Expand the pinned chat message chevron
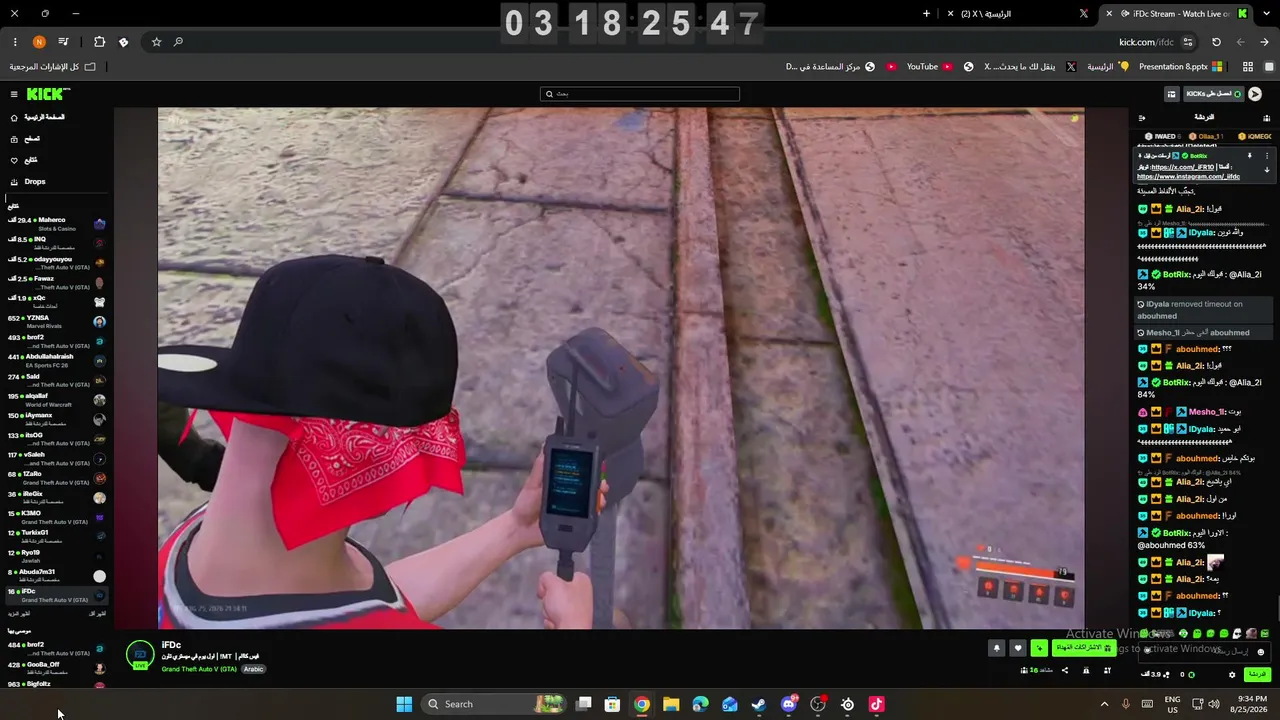The height and width of the screenshot is (720, 1280). click(1267, 170)
